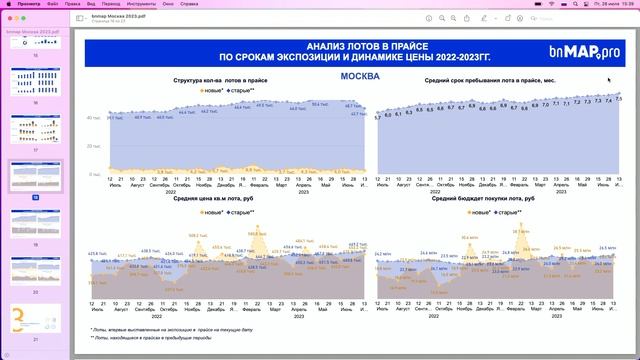
Task: Click the 'новые' legend in the top-left chart
Action: coord(211,91)
